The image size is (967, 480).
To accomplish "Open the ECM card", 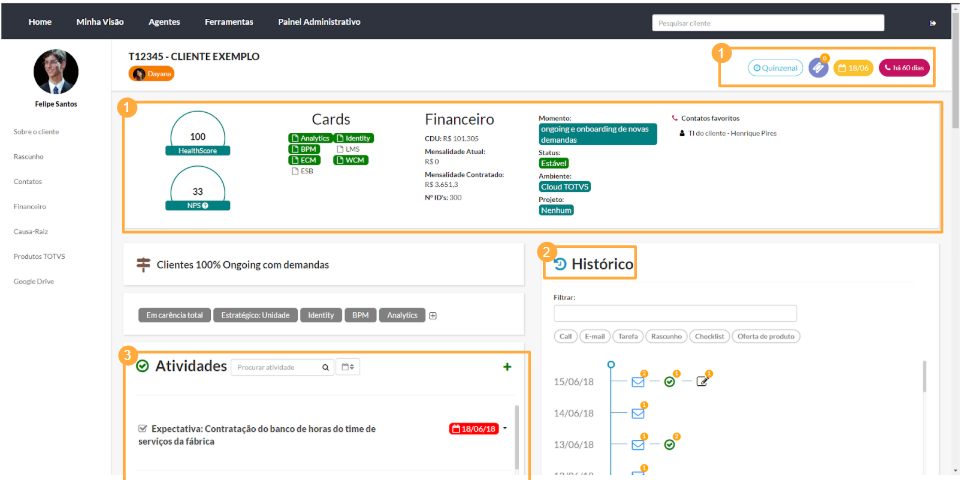I will [303, 160].
